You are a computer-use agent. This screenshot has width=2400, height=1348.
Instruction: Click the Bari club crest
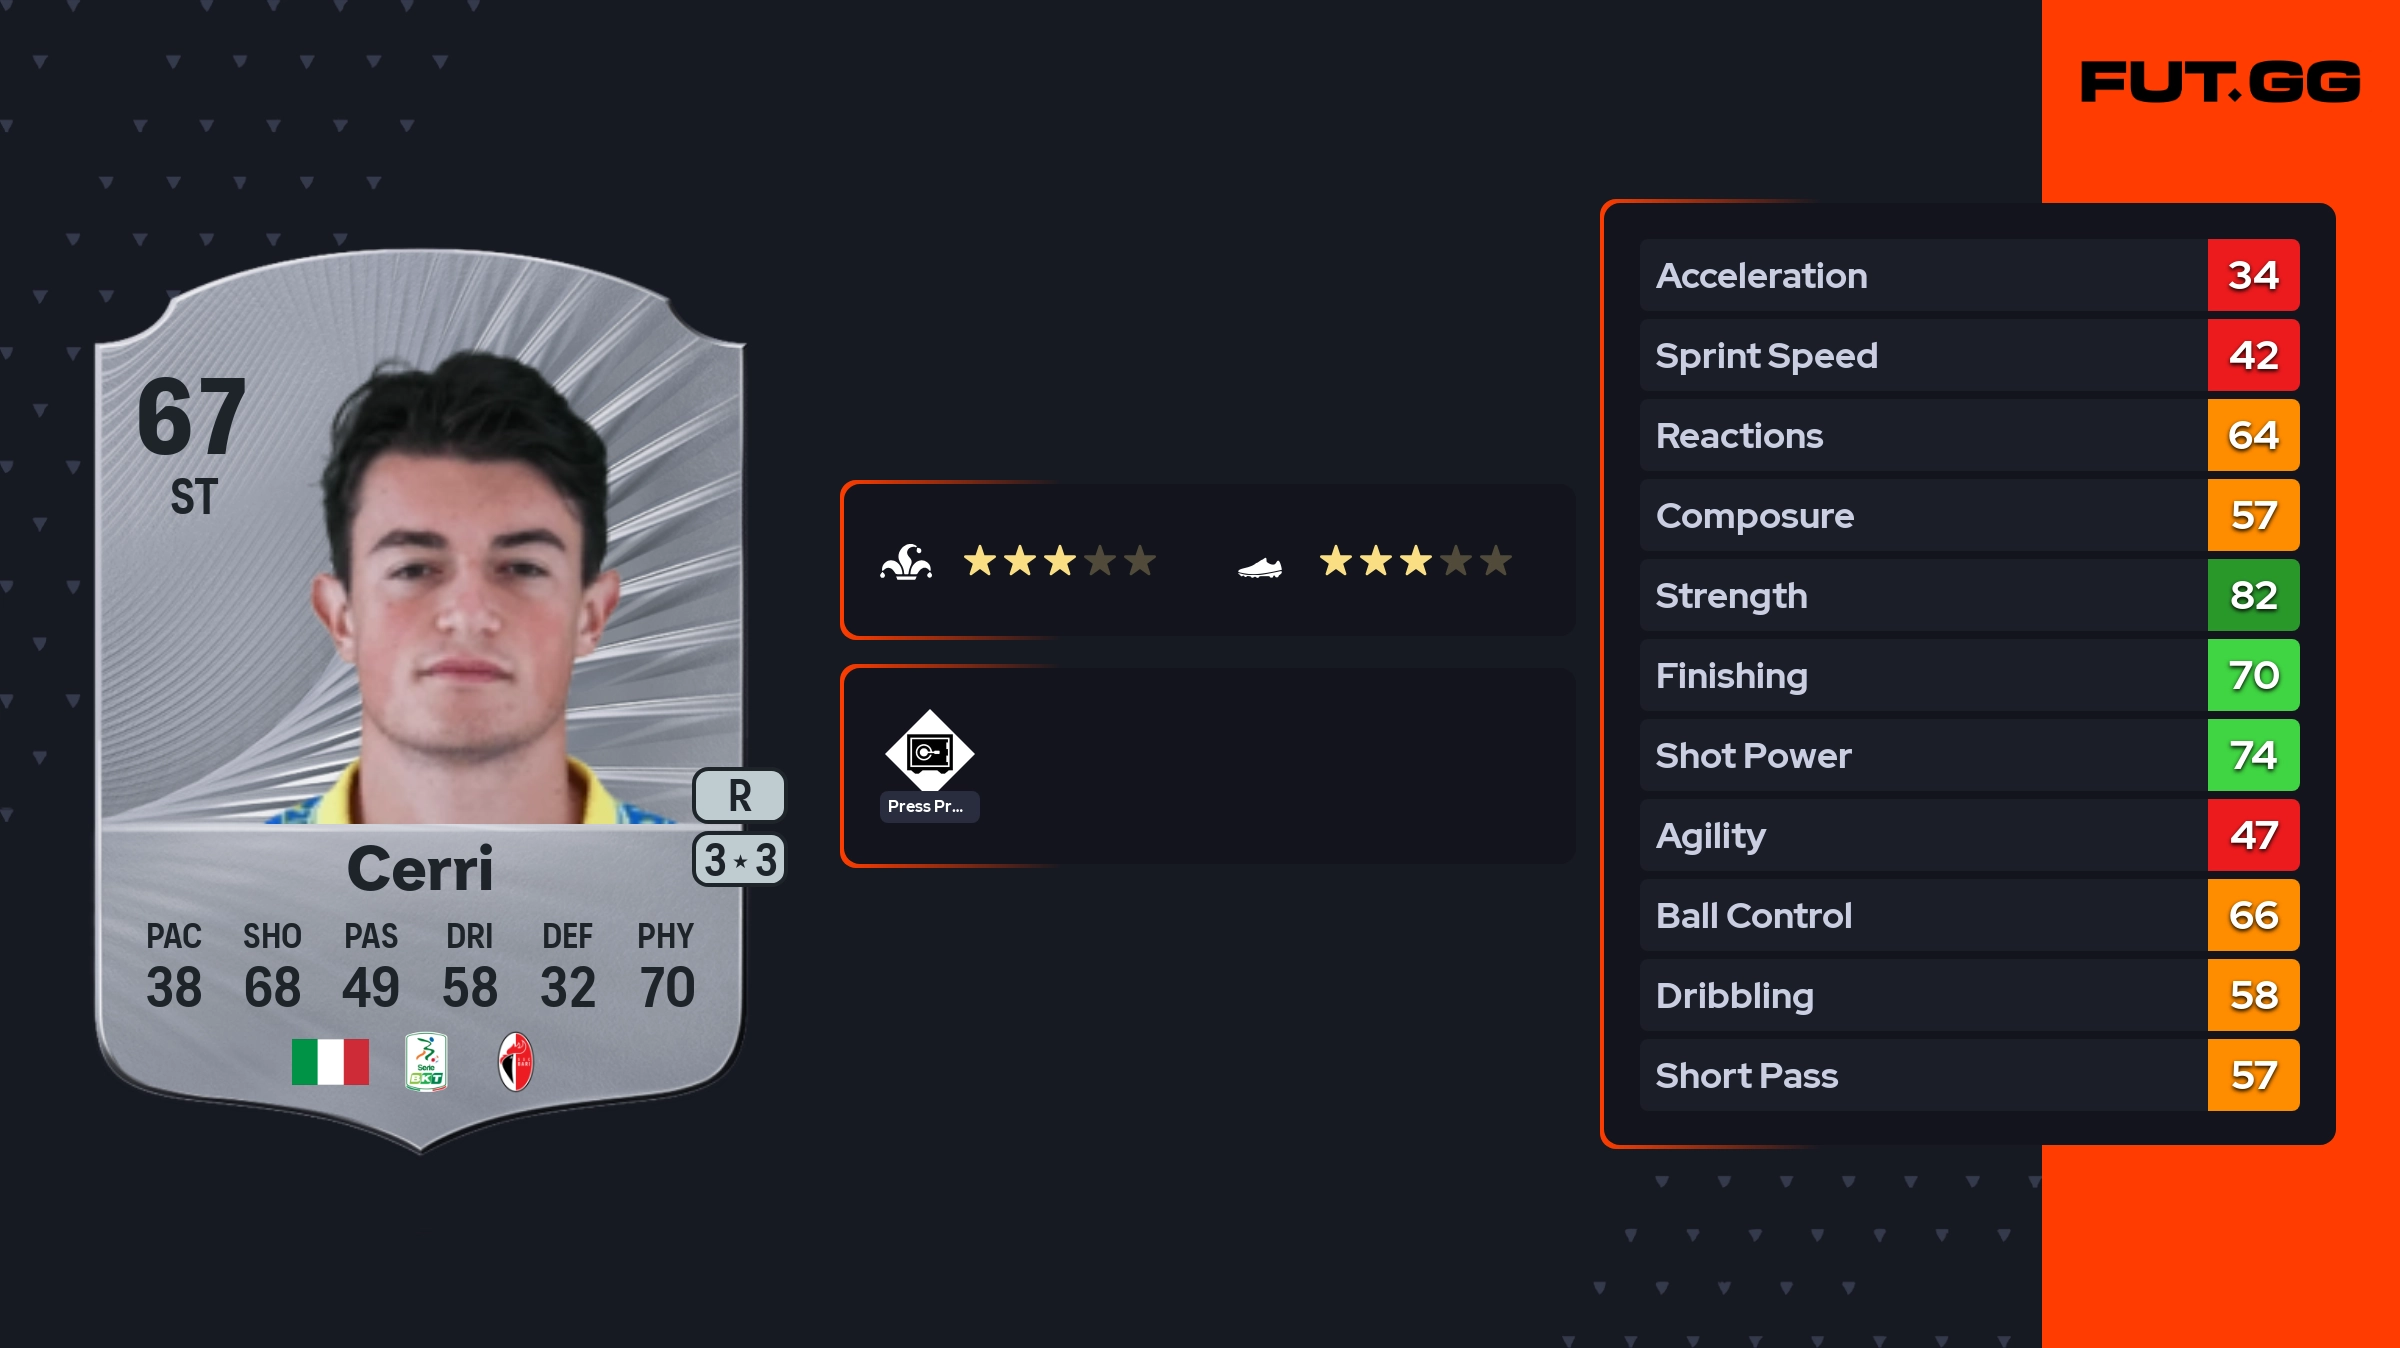[x=516, y=1062]
